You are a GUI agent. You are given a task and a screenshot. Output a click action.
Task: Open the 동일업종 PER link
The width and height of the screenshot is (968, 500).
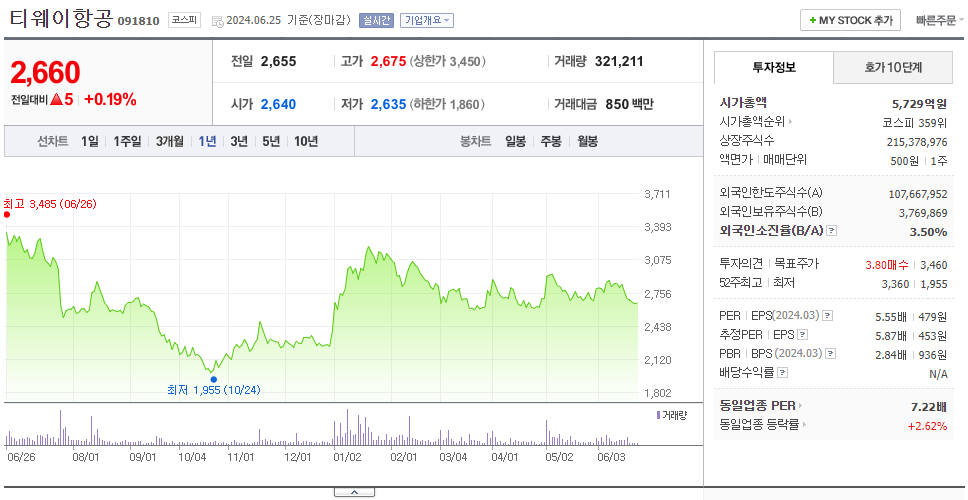757,406
